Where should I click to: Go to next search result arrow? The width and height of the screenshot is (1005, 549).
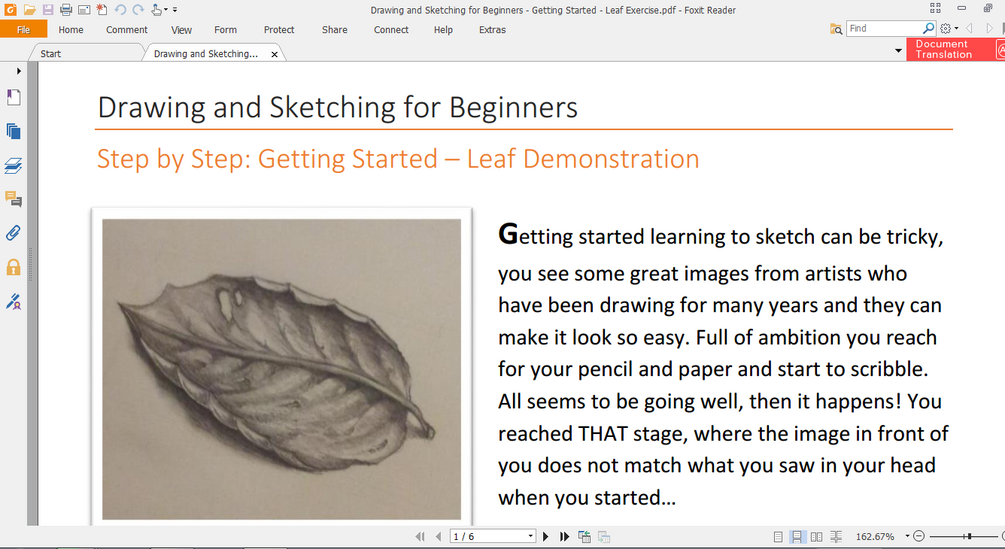click(x=990, y=28)
